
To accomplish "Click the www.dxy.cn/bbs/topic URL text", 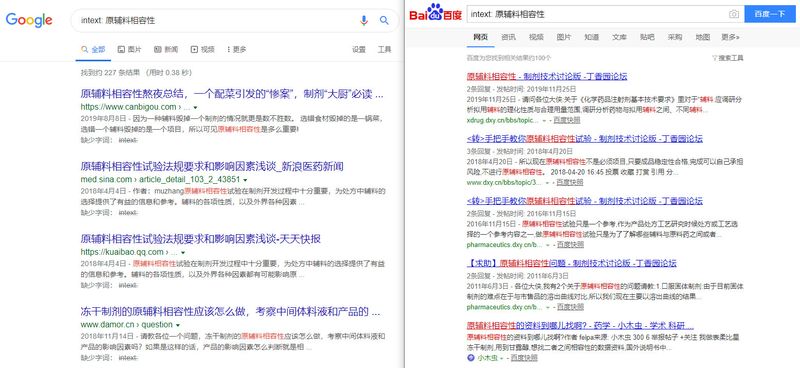I will coord(504,182).
